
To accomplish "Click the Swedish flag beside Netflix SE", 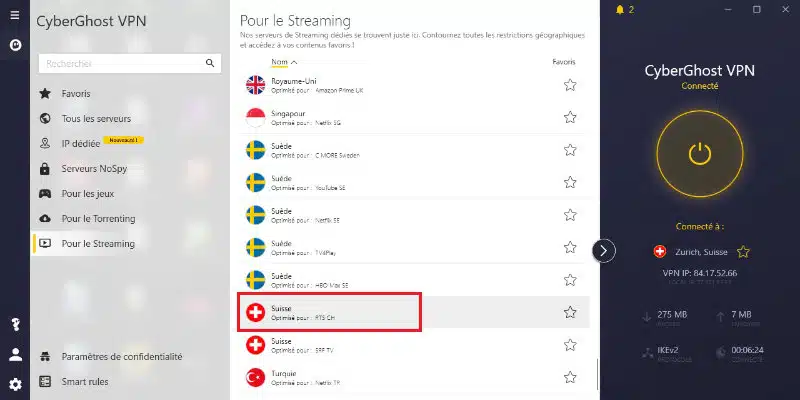I will click(256, 215).
